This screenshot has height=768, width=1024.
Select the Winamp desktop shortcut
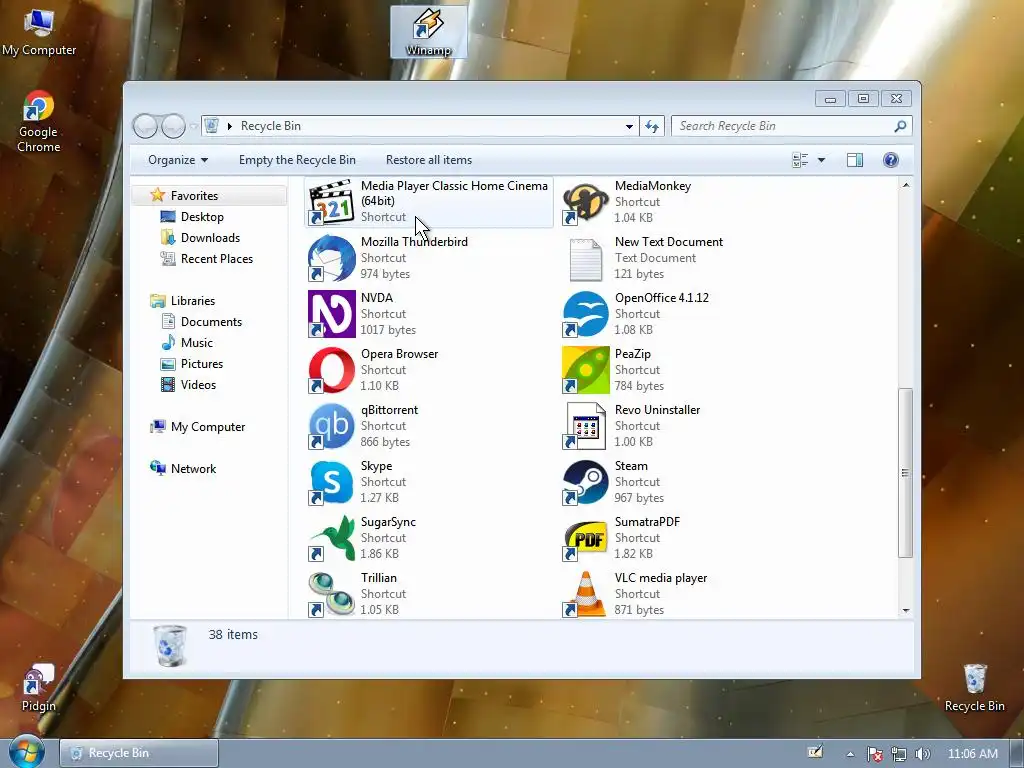(428, 32)
